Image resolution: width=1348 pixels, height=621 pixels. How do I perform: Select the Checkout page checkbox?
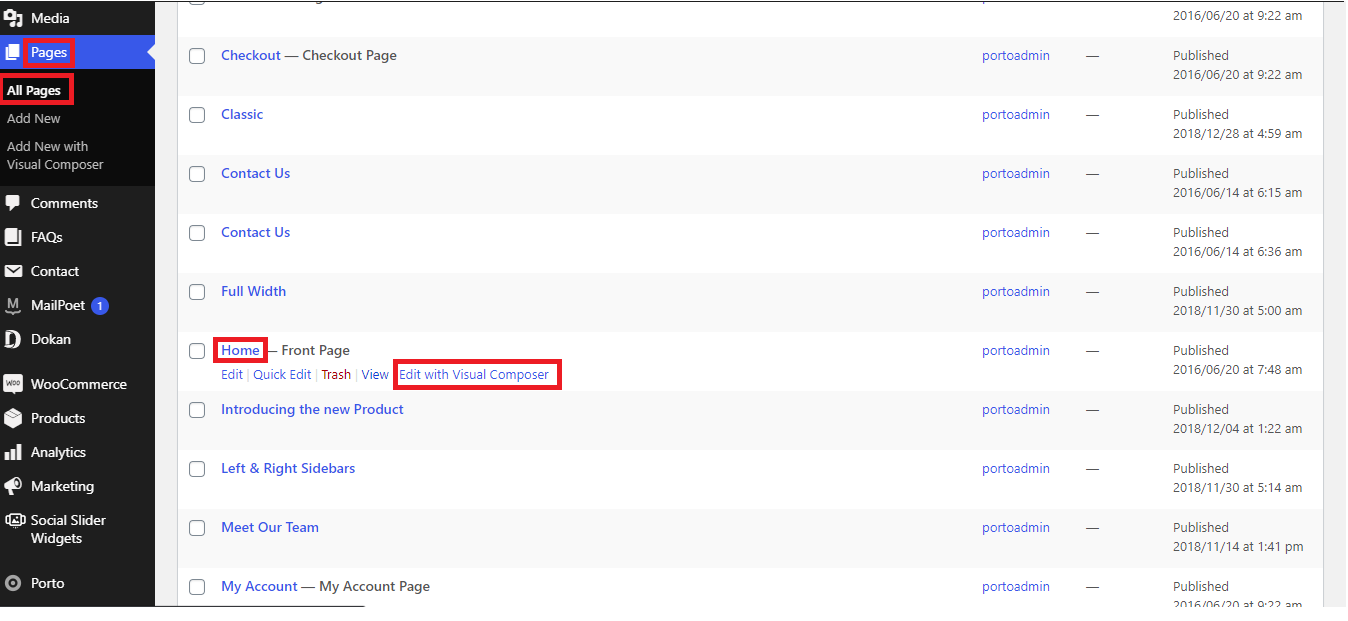(x=197, y=56)
